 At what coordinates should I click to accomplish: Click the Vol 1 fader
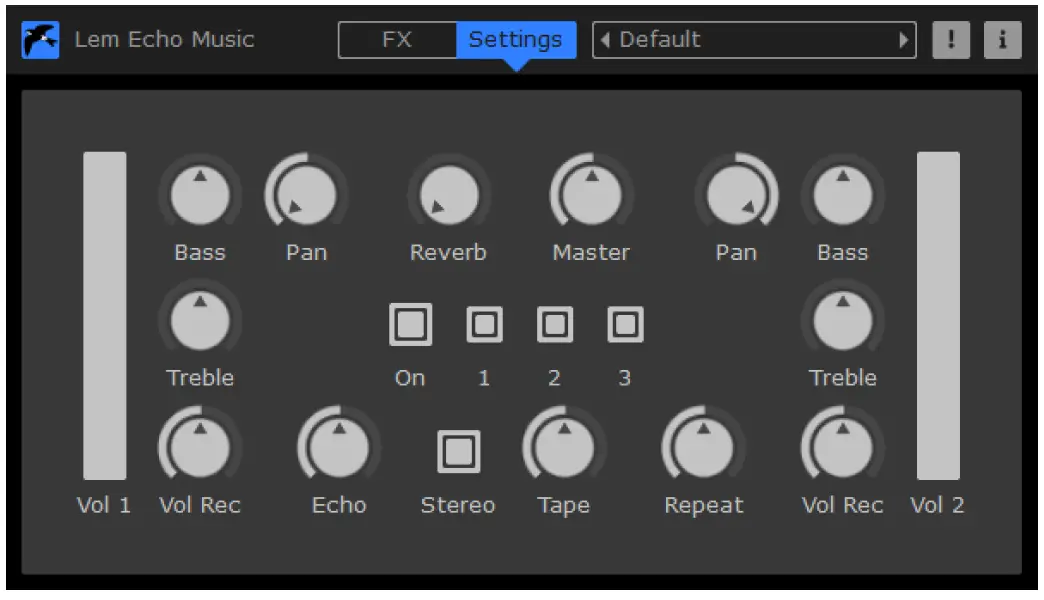105,315
